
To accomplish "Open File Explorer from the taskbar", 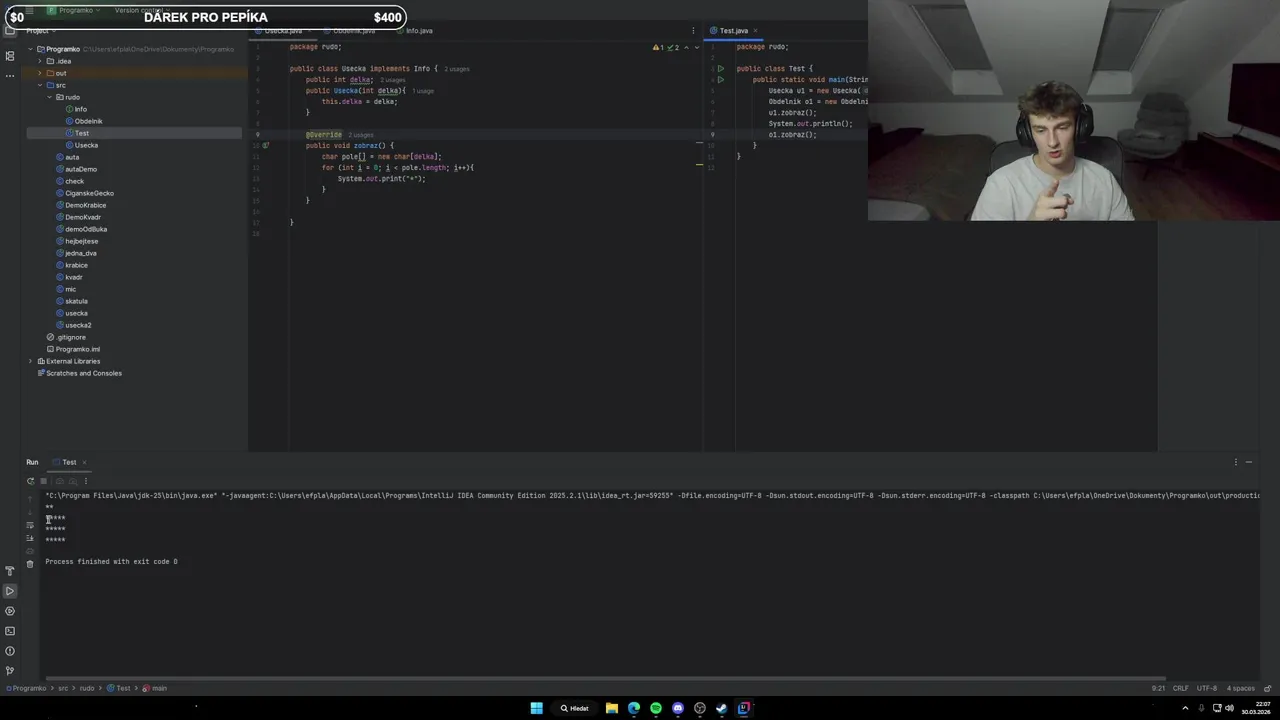I will point(612,708).
